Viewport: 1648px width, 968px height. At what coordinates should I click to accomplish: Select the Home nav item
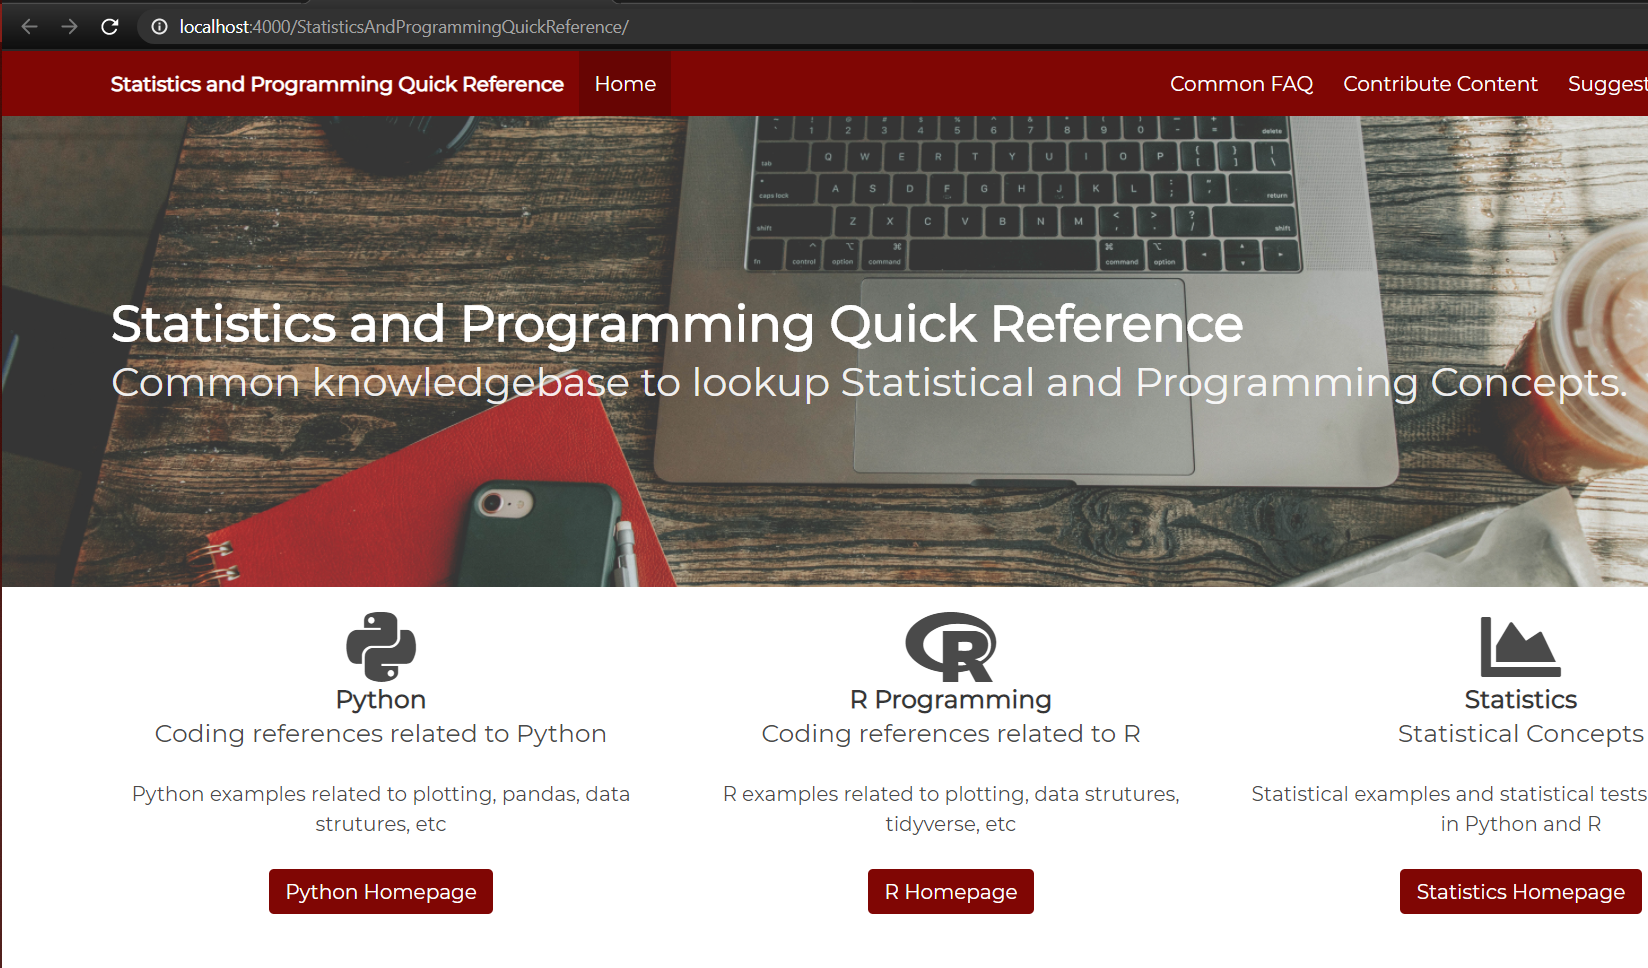tap(625, 84)
